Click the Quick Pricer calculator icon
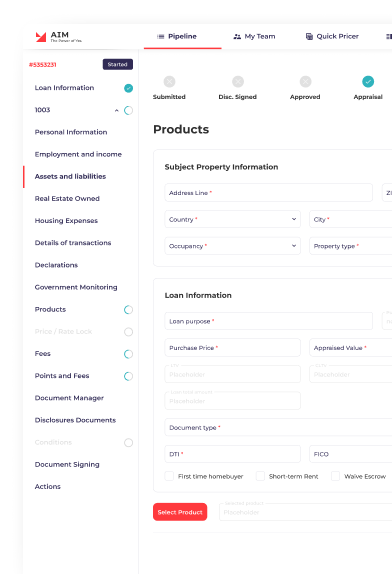392x574 pixels. [309, 36]
